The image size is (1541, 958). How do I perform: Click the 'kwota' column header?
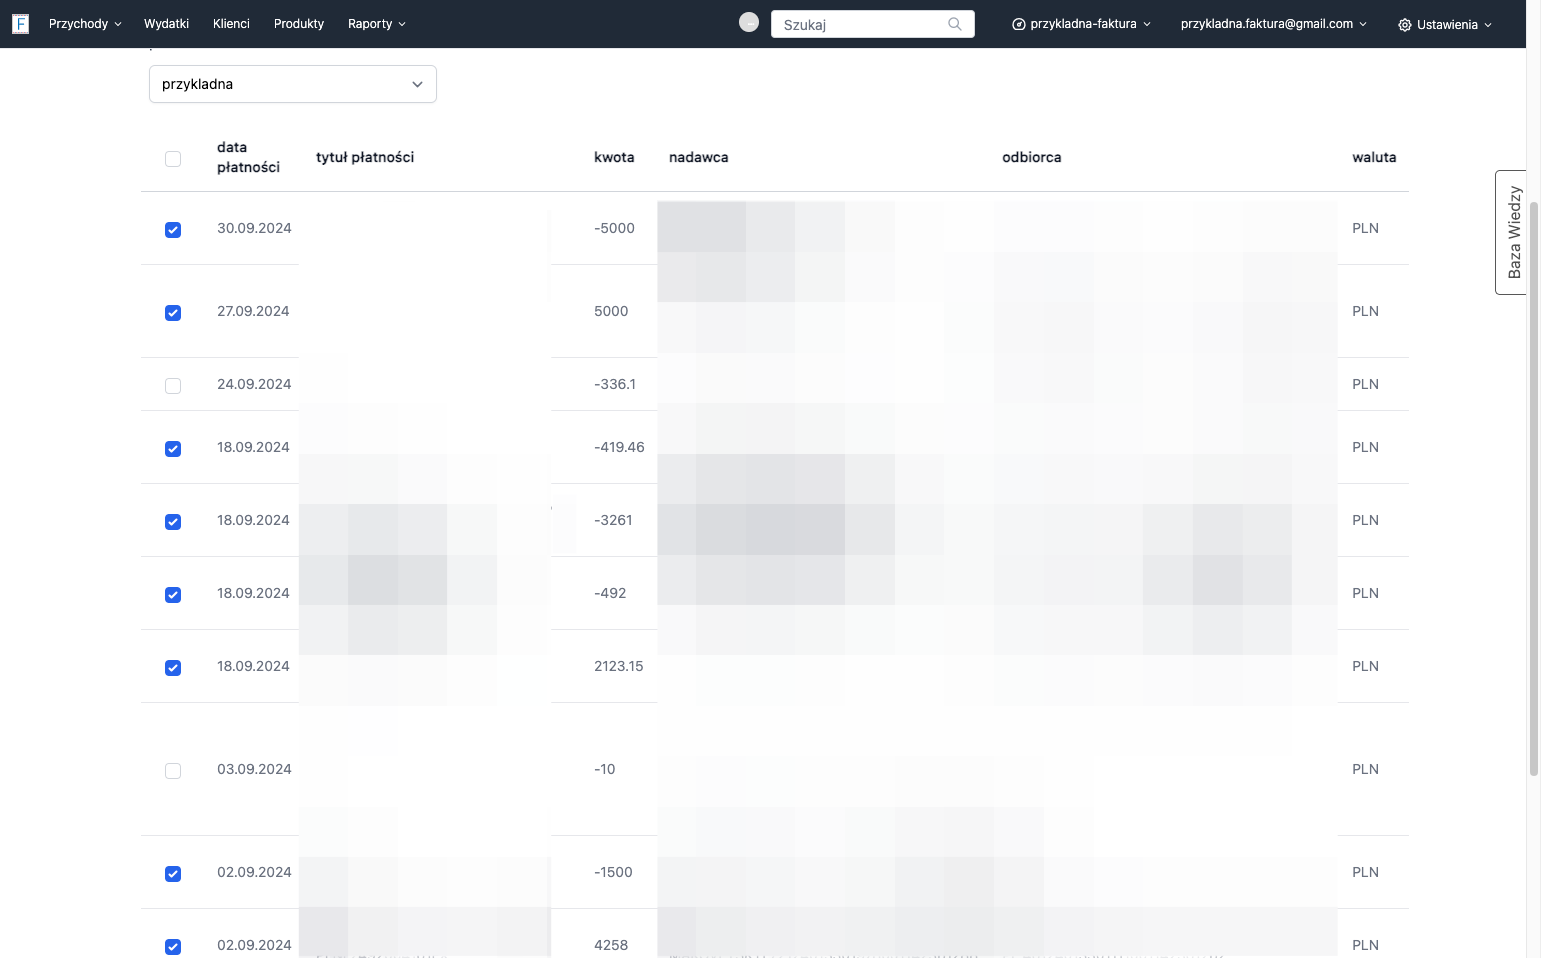point(614,157)
